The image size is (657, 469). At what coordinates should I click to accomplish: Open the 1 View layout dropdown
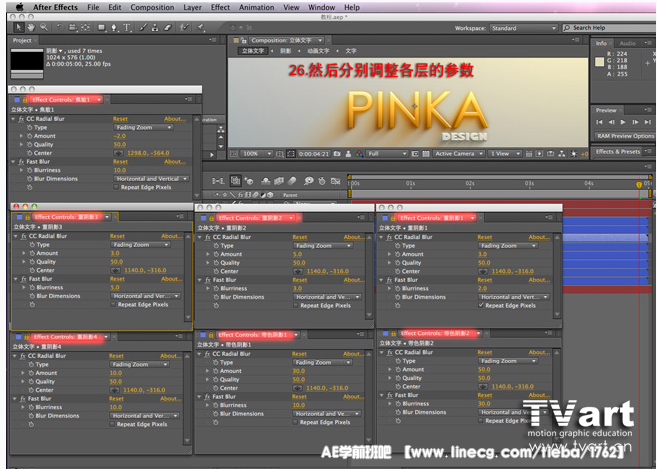(505, 154)
